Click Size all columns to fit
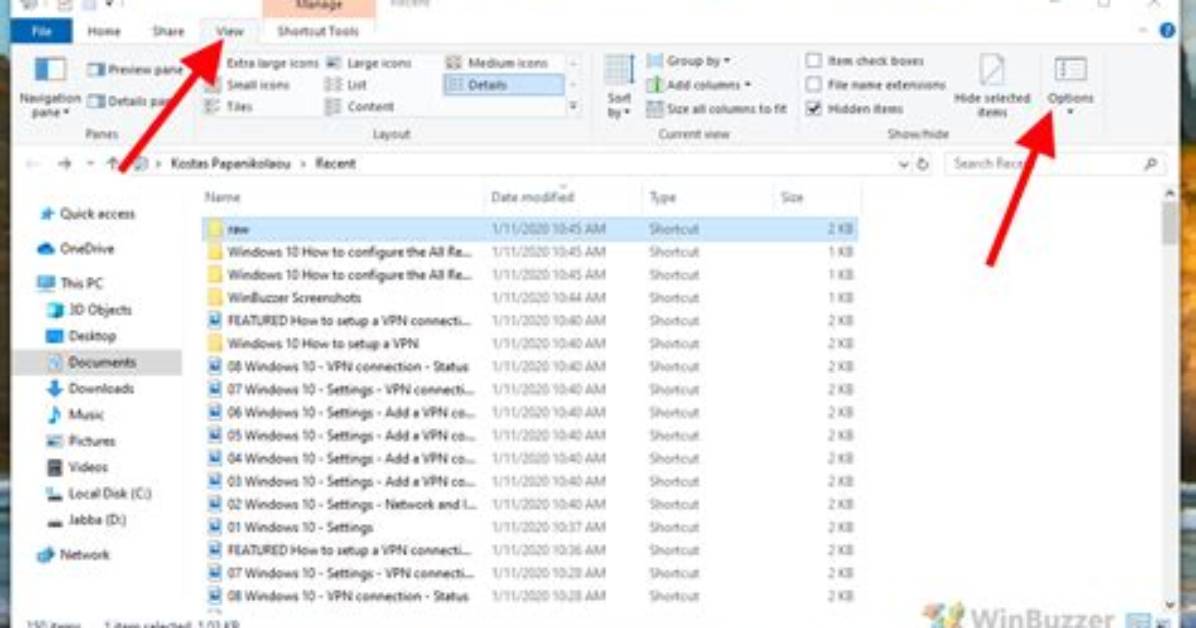Image resolution: width=1196 pixels, height=628 pixels. pos(716,109)
